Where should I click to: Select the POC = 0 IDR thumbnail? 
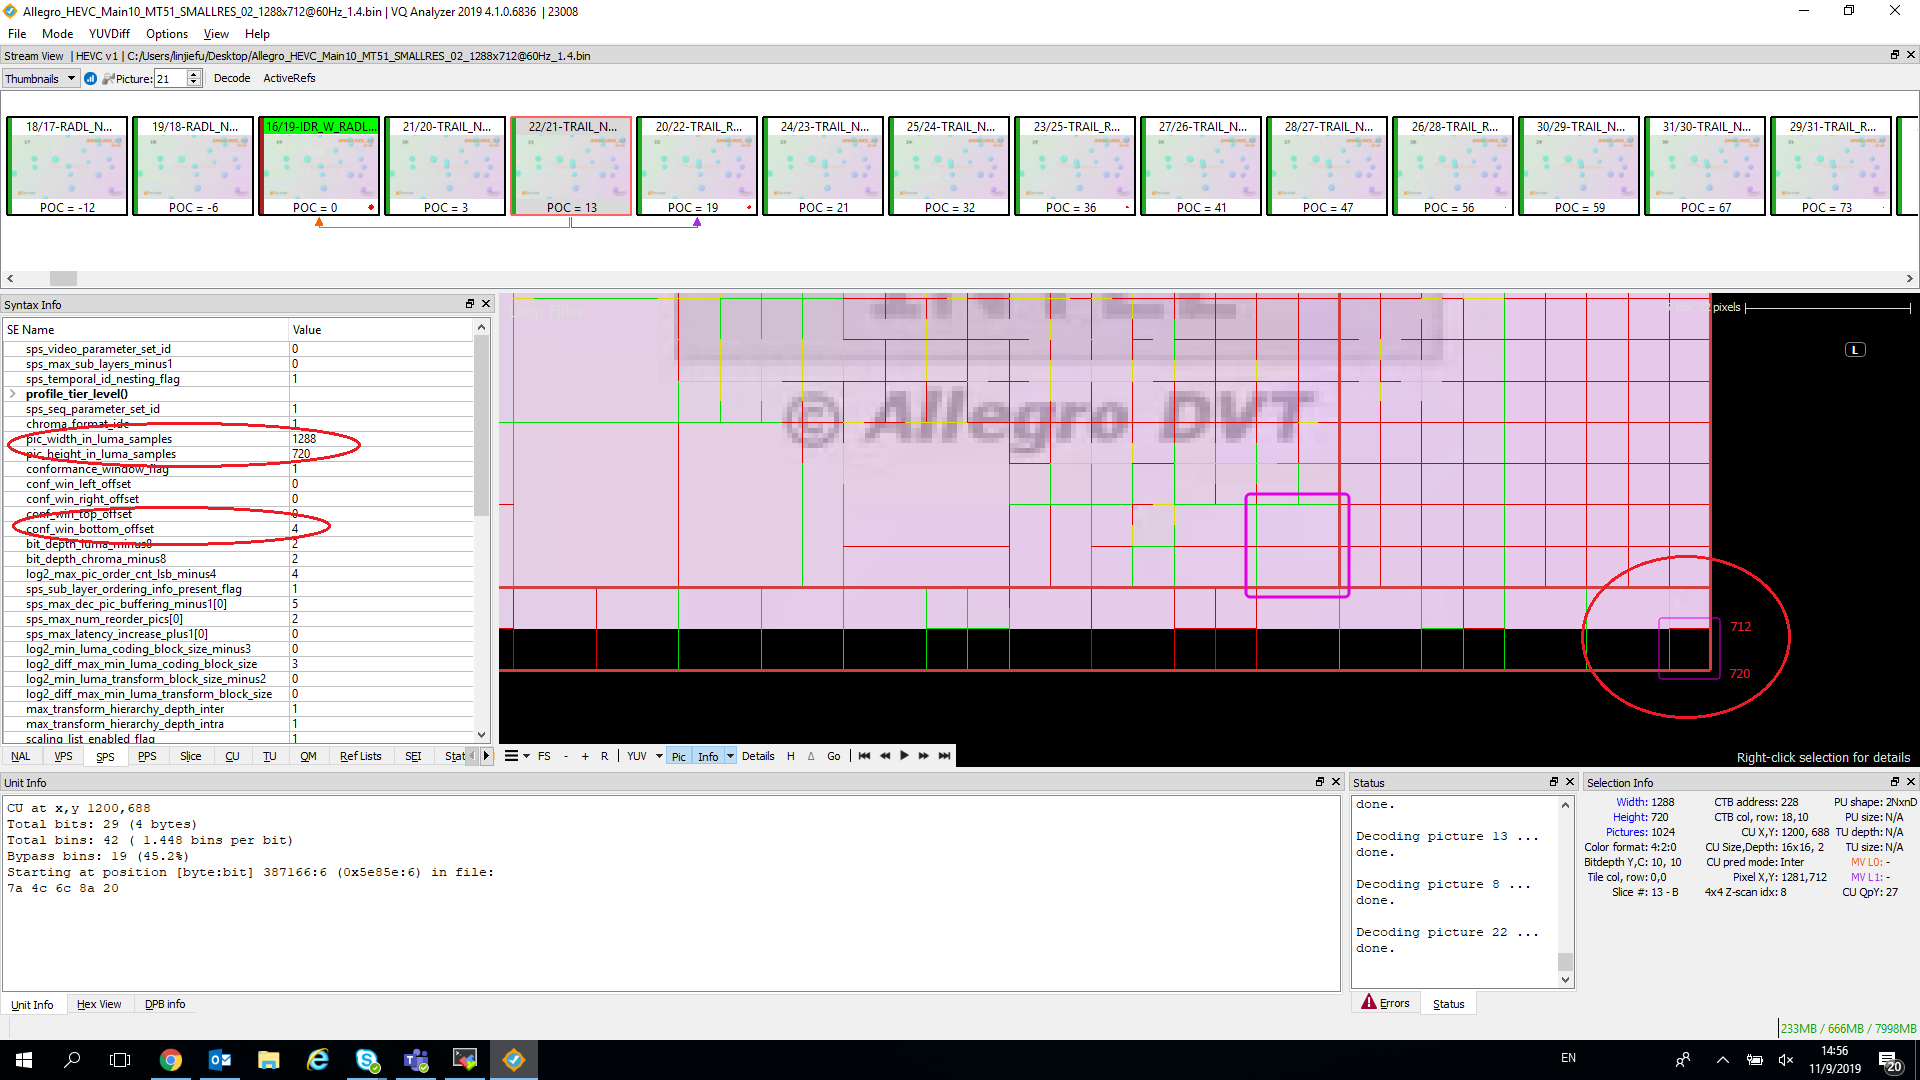click(x=318, y=165)
